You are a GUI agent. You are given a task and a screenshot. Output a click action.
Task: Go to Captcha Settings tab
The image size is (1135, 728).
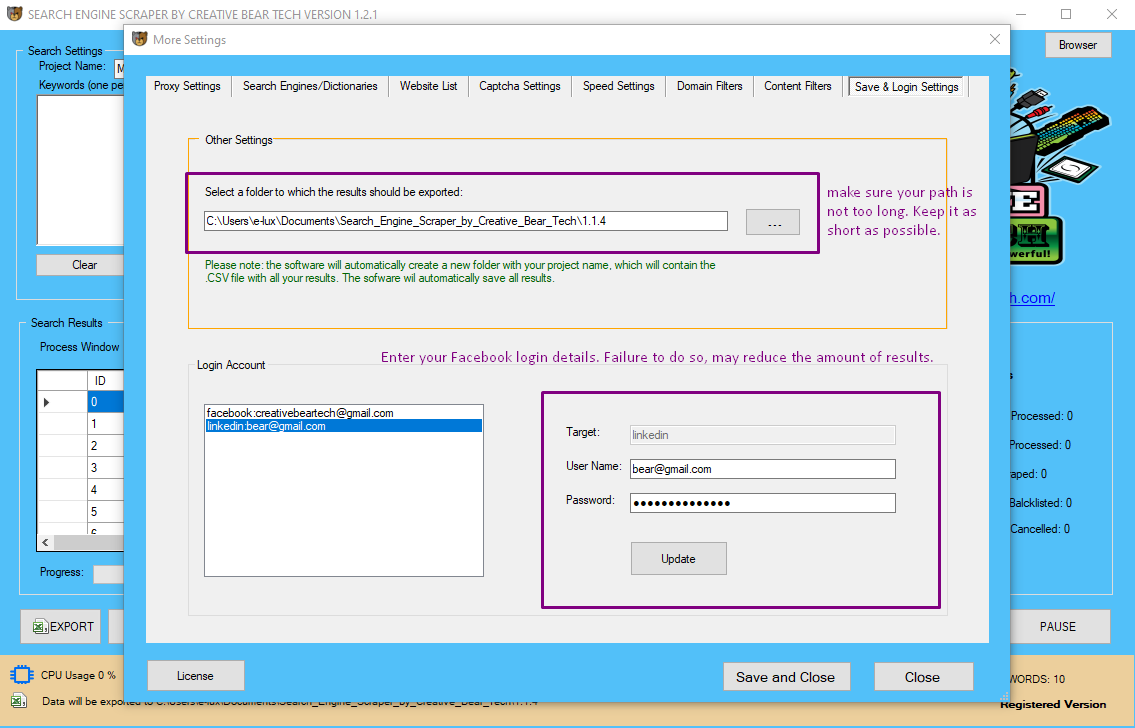click(x=520, y=86)
